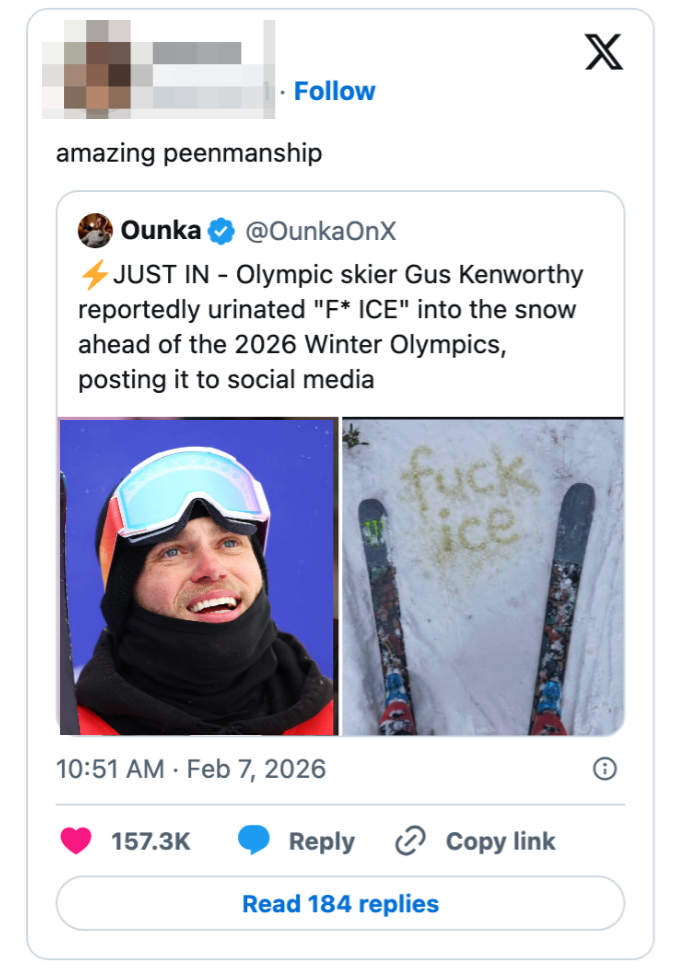Click the Reply text label
This screenshot has width=680, height=972.
tap(321, 842)
